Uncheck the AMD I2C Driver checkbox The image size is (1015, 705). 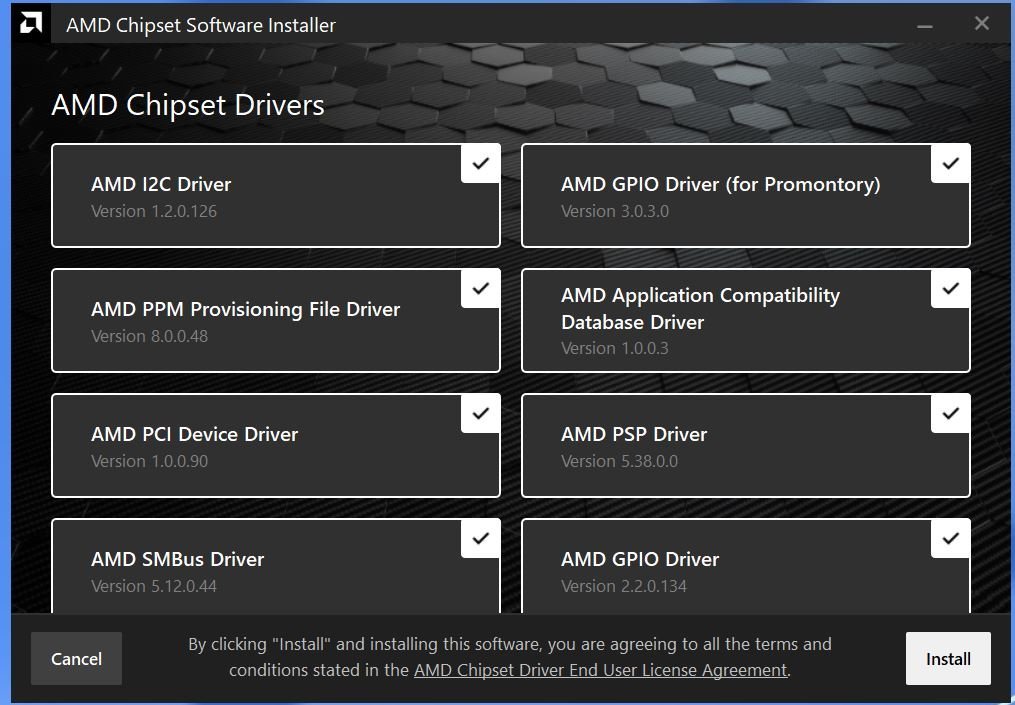(x=480, y=164)
